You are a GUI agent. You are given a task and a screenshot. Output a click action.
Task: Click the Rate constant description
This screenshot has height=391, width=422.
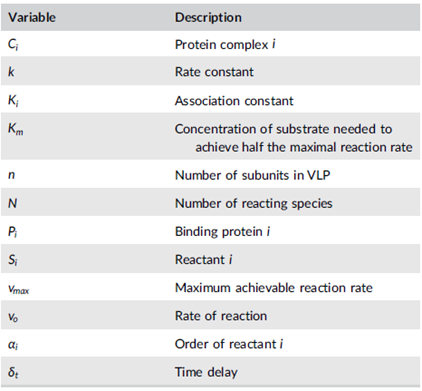(214, 72)
